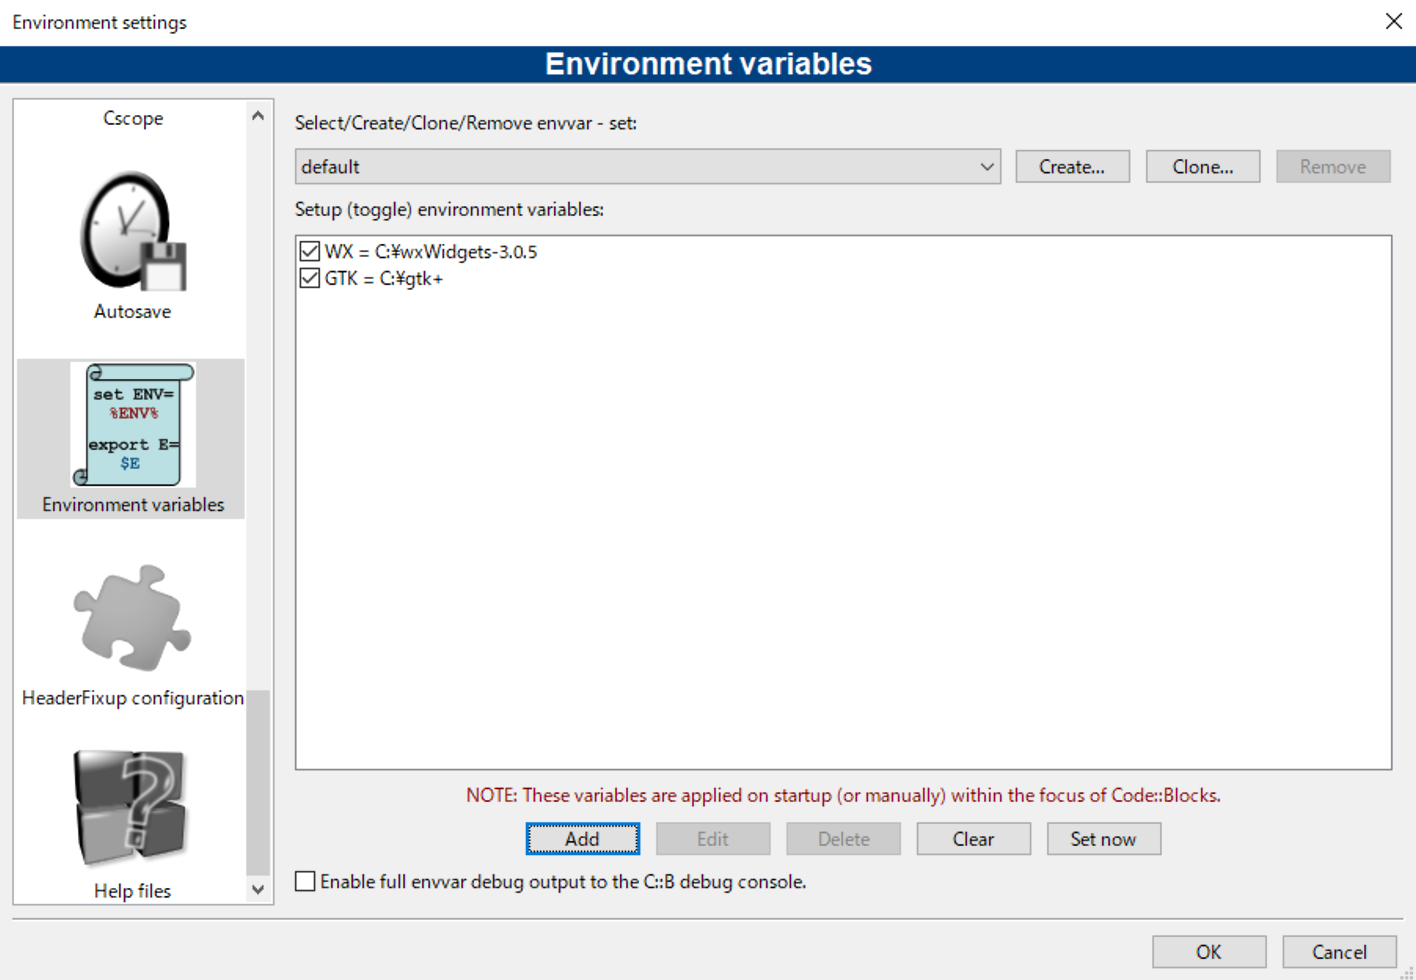Toggle the GTK variable checkbox
Image resolution: width=1416 pixels, height=980 pixels.
310,279
